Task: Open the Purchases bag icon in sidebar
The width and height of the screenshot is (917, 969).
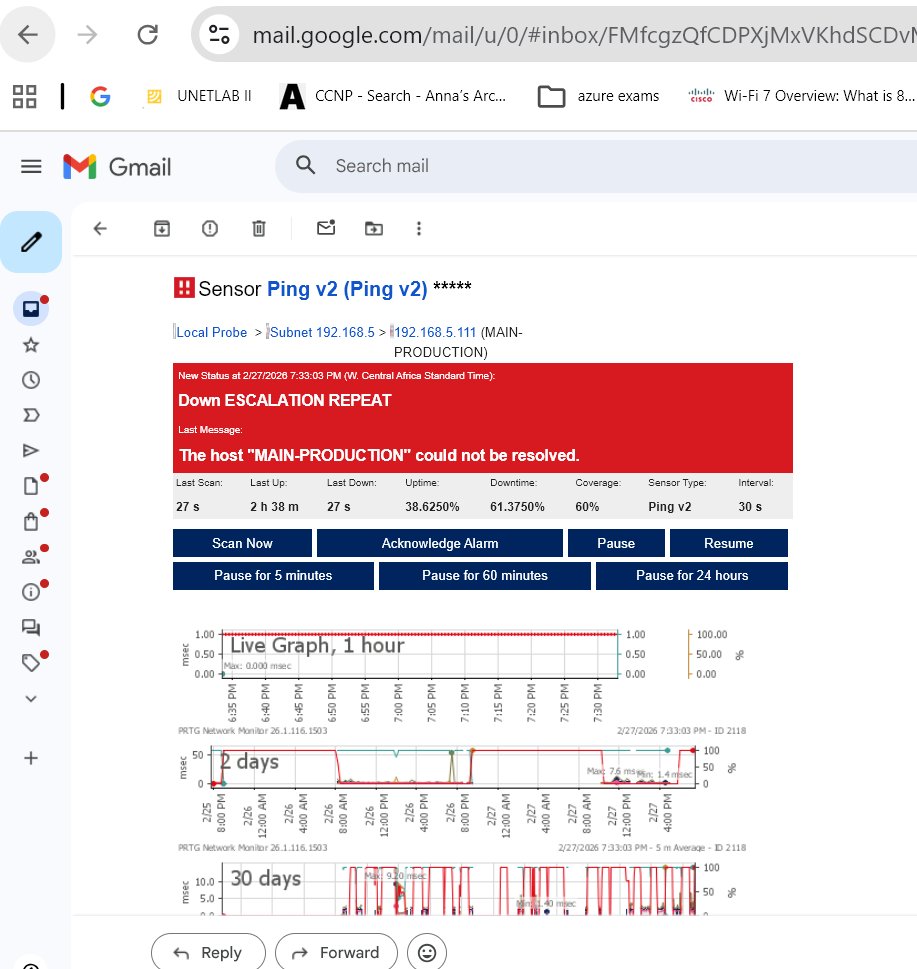Action: point(31,522)
